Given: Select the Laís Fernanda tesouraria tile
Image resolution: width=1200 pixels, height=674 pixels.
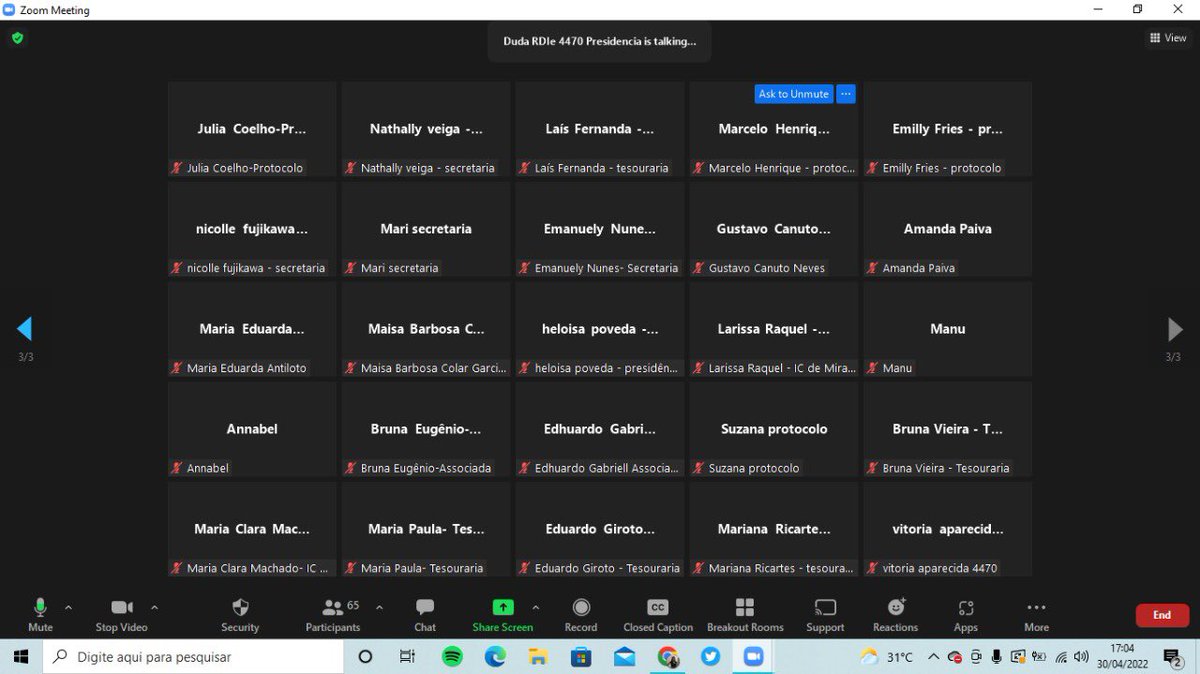Looking at the screenshot, I should click(x=600, y=129).
